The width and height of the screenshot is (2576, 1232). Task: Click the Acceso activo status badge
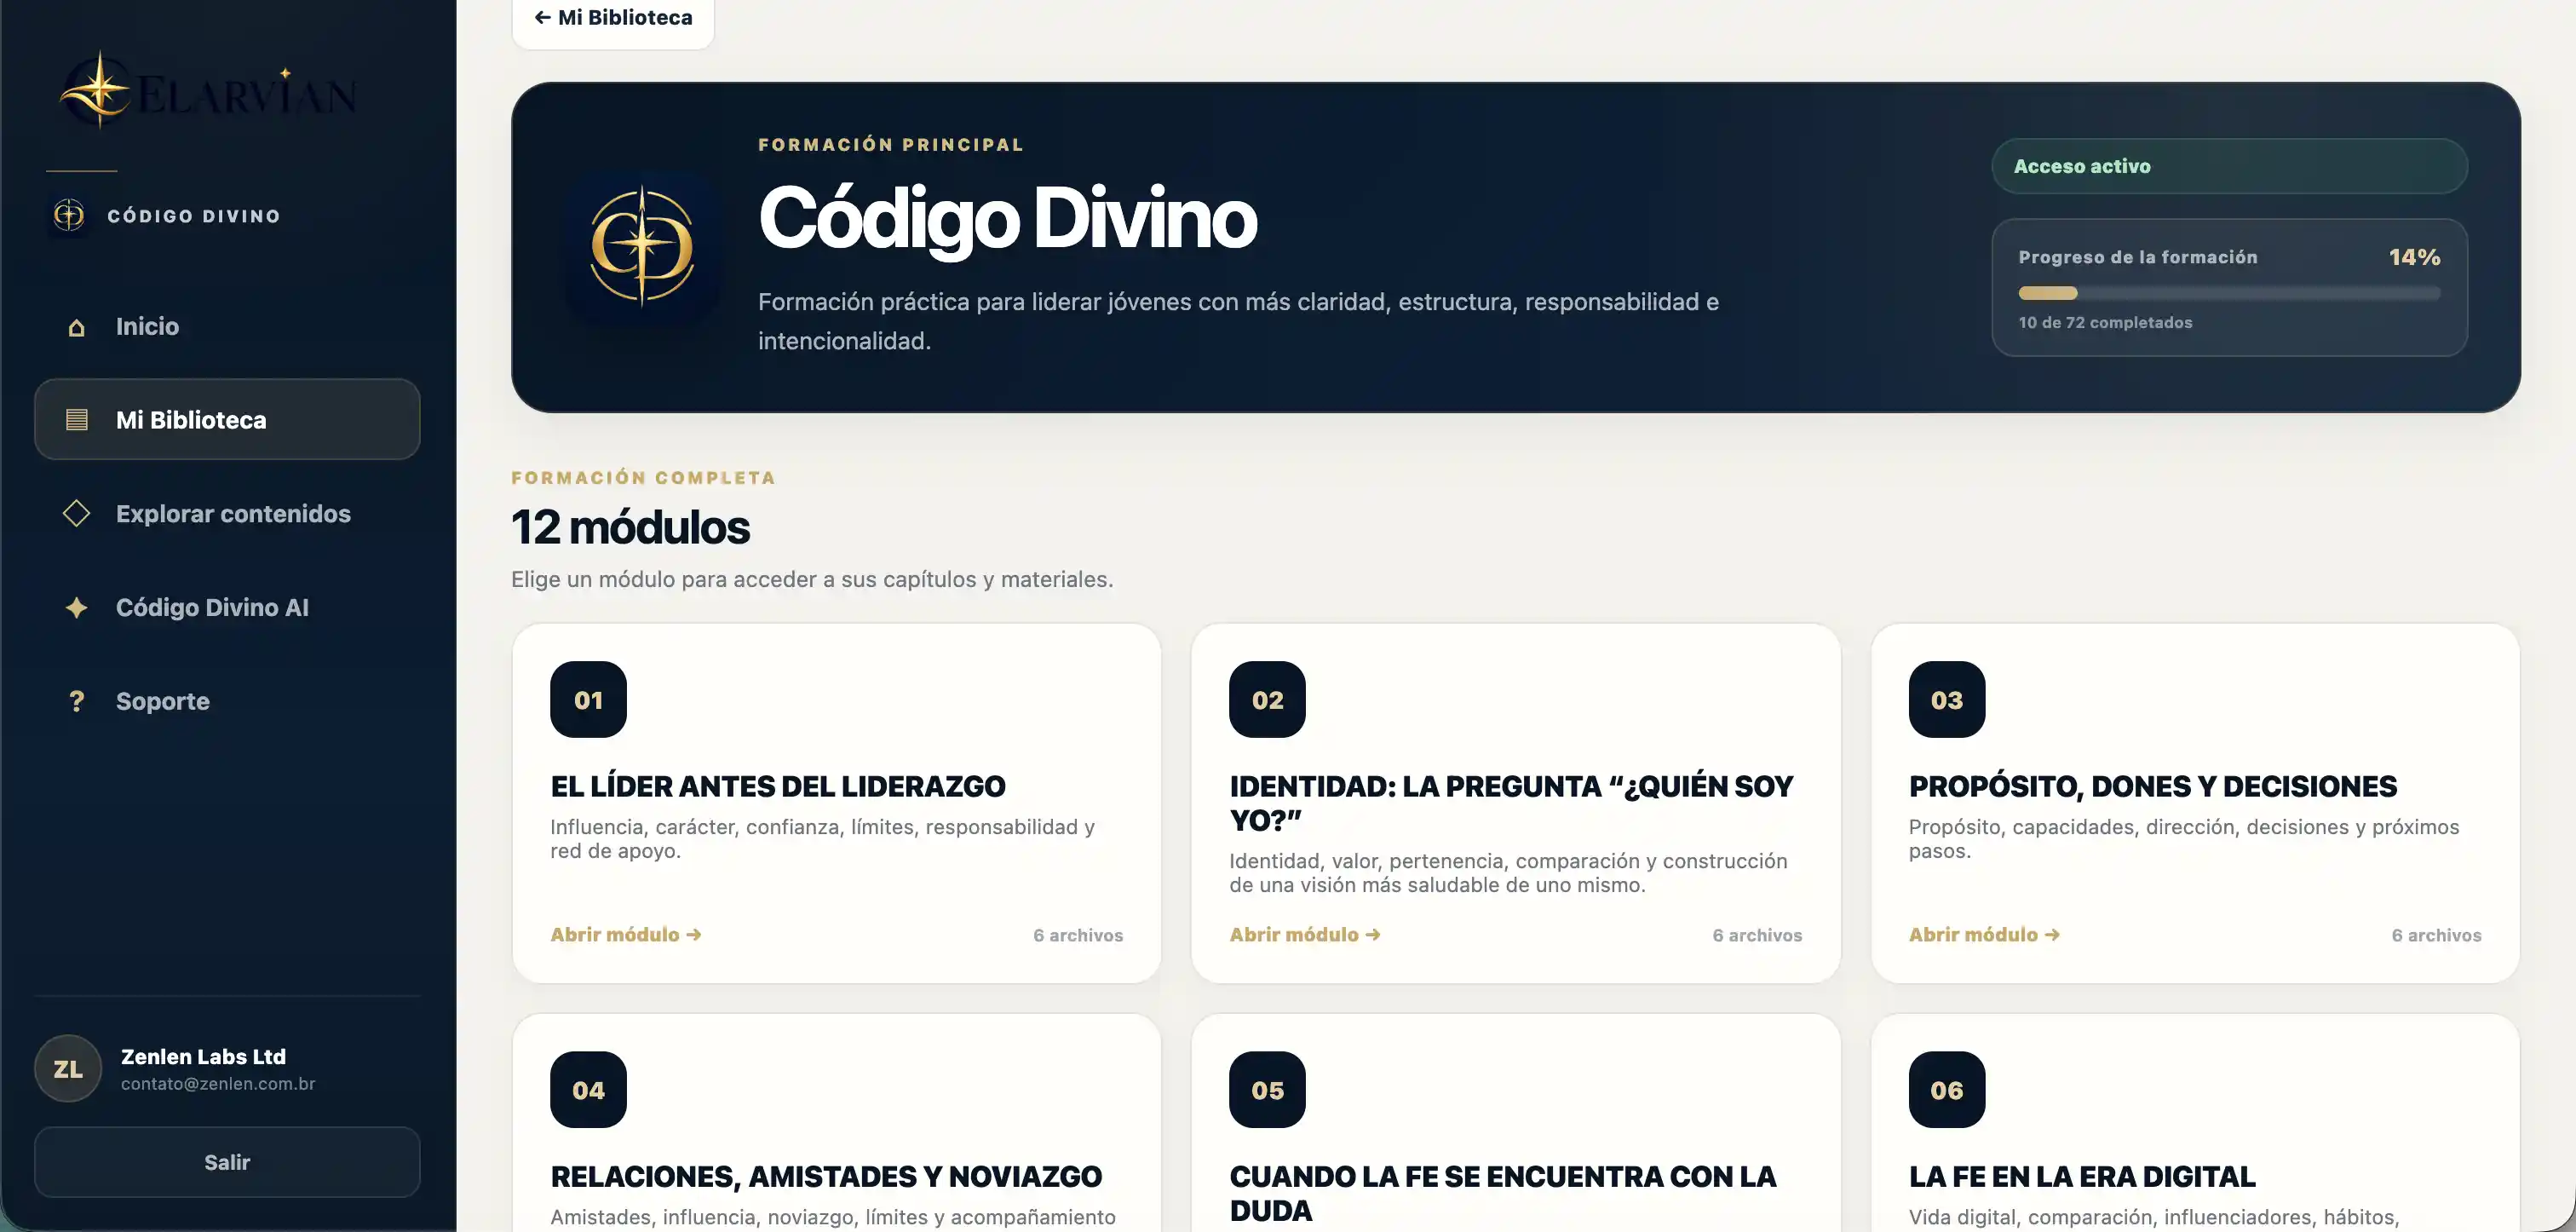(2229, 166)
